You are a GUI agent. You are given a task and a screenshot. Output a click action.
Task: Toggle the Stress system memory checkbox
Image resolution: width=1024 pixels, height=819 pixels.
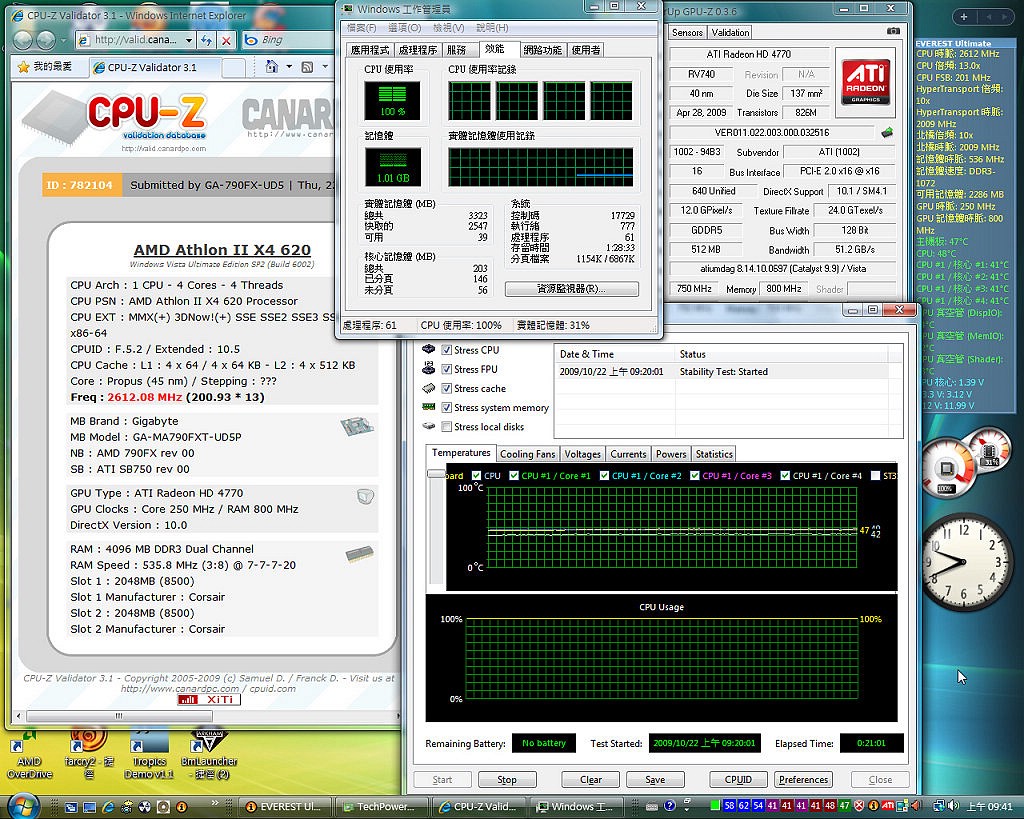447,408
